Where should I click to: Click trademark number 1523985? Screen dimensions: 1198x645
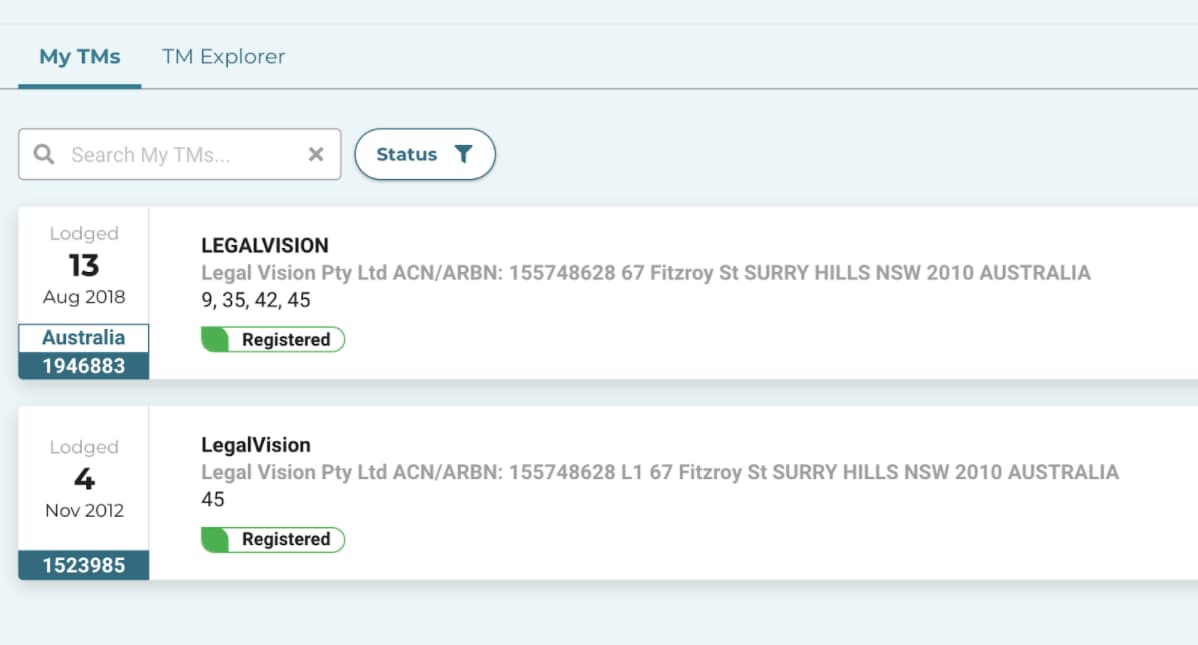[84, 566]
